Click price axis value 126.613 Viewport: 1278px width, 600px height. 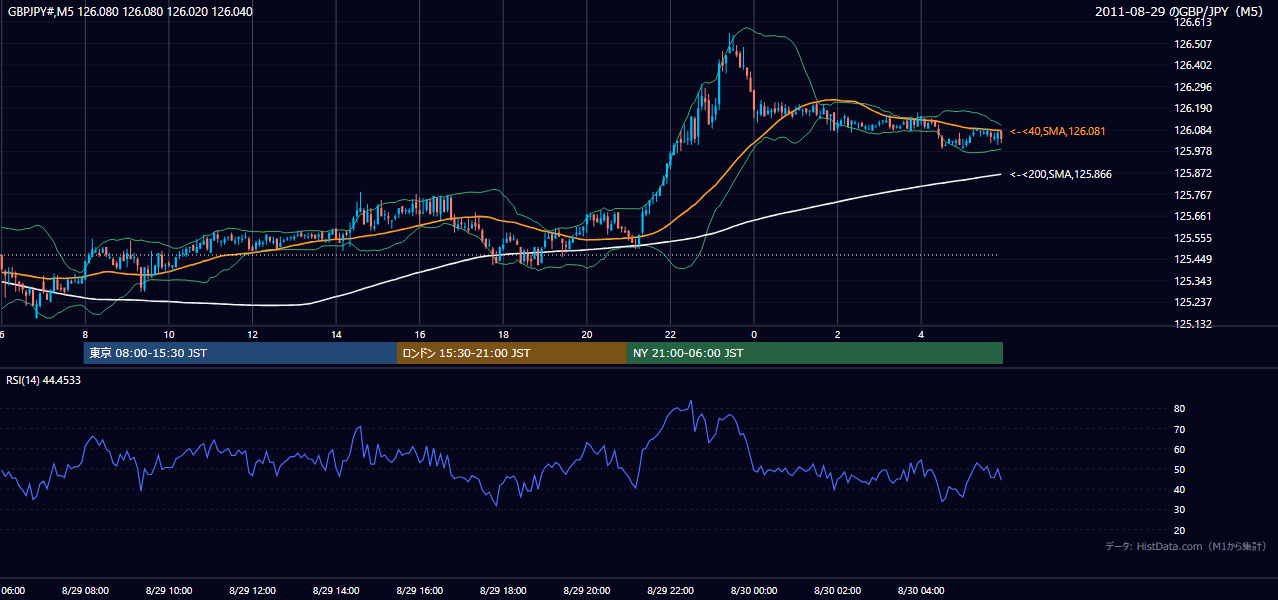tap(1193, 22)
